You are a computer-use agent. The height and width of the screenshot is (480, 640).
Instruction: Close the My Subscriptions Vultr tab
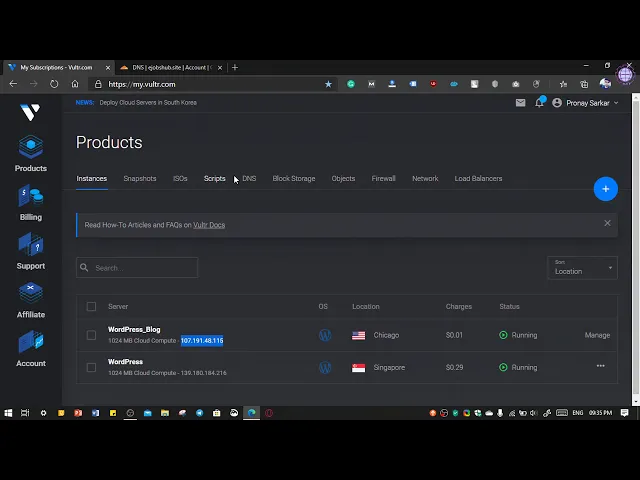[x=108, y=68]
